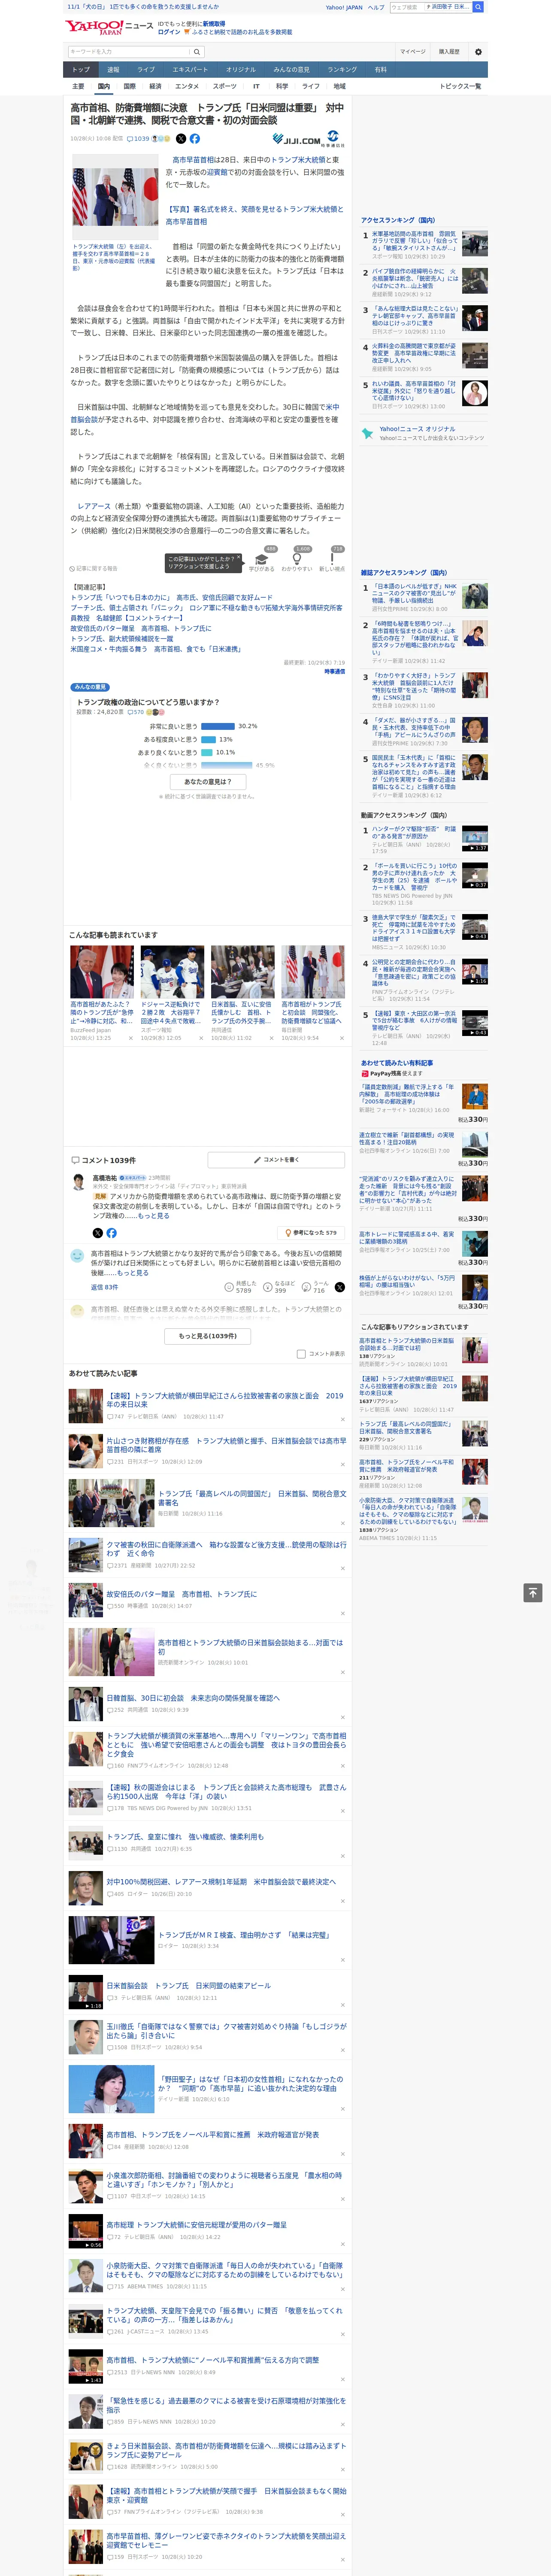Image resolution: width=551 pixels, height=2576 pixels.
Task: Dismiss the 高市首相があしたホワイト recommended card
Action: click(x=130, y=1038)
